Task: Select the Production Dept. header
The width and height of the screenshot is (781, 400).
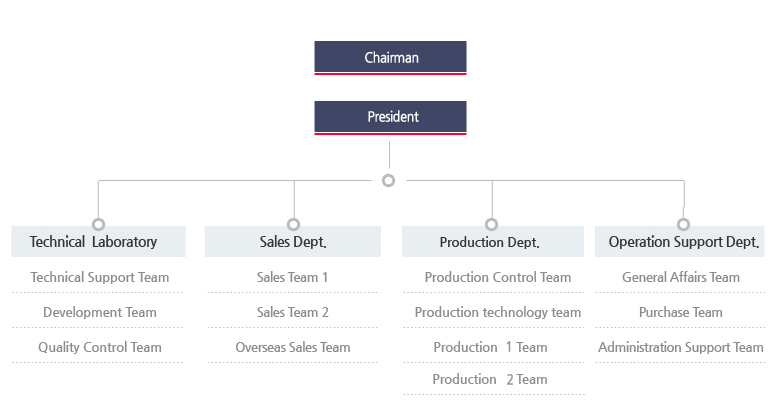Action: pos(491,242)
